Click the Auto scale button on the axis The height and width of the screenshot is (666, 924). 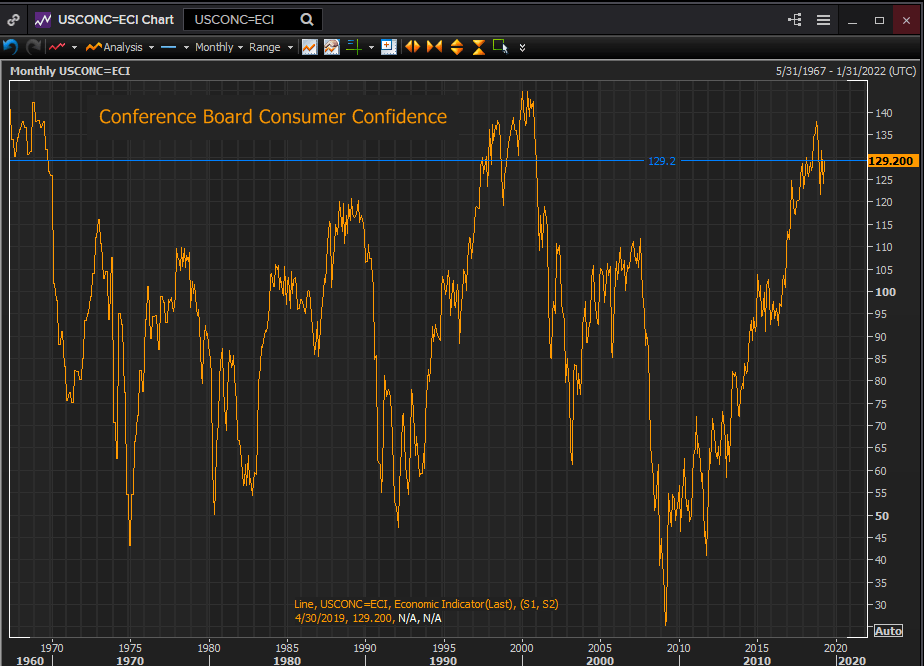888,630
